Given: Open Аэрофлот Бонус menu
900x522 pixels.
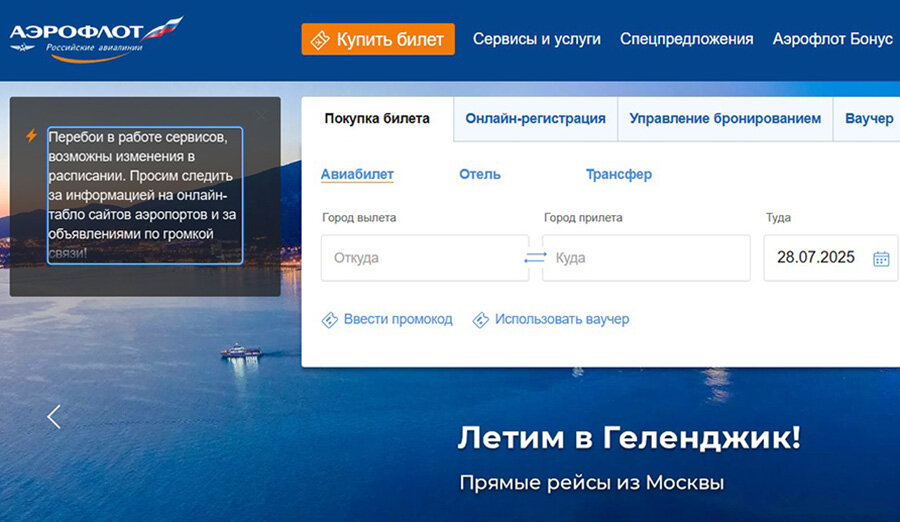Looking at the screenshot, I should tap(832, 39).
